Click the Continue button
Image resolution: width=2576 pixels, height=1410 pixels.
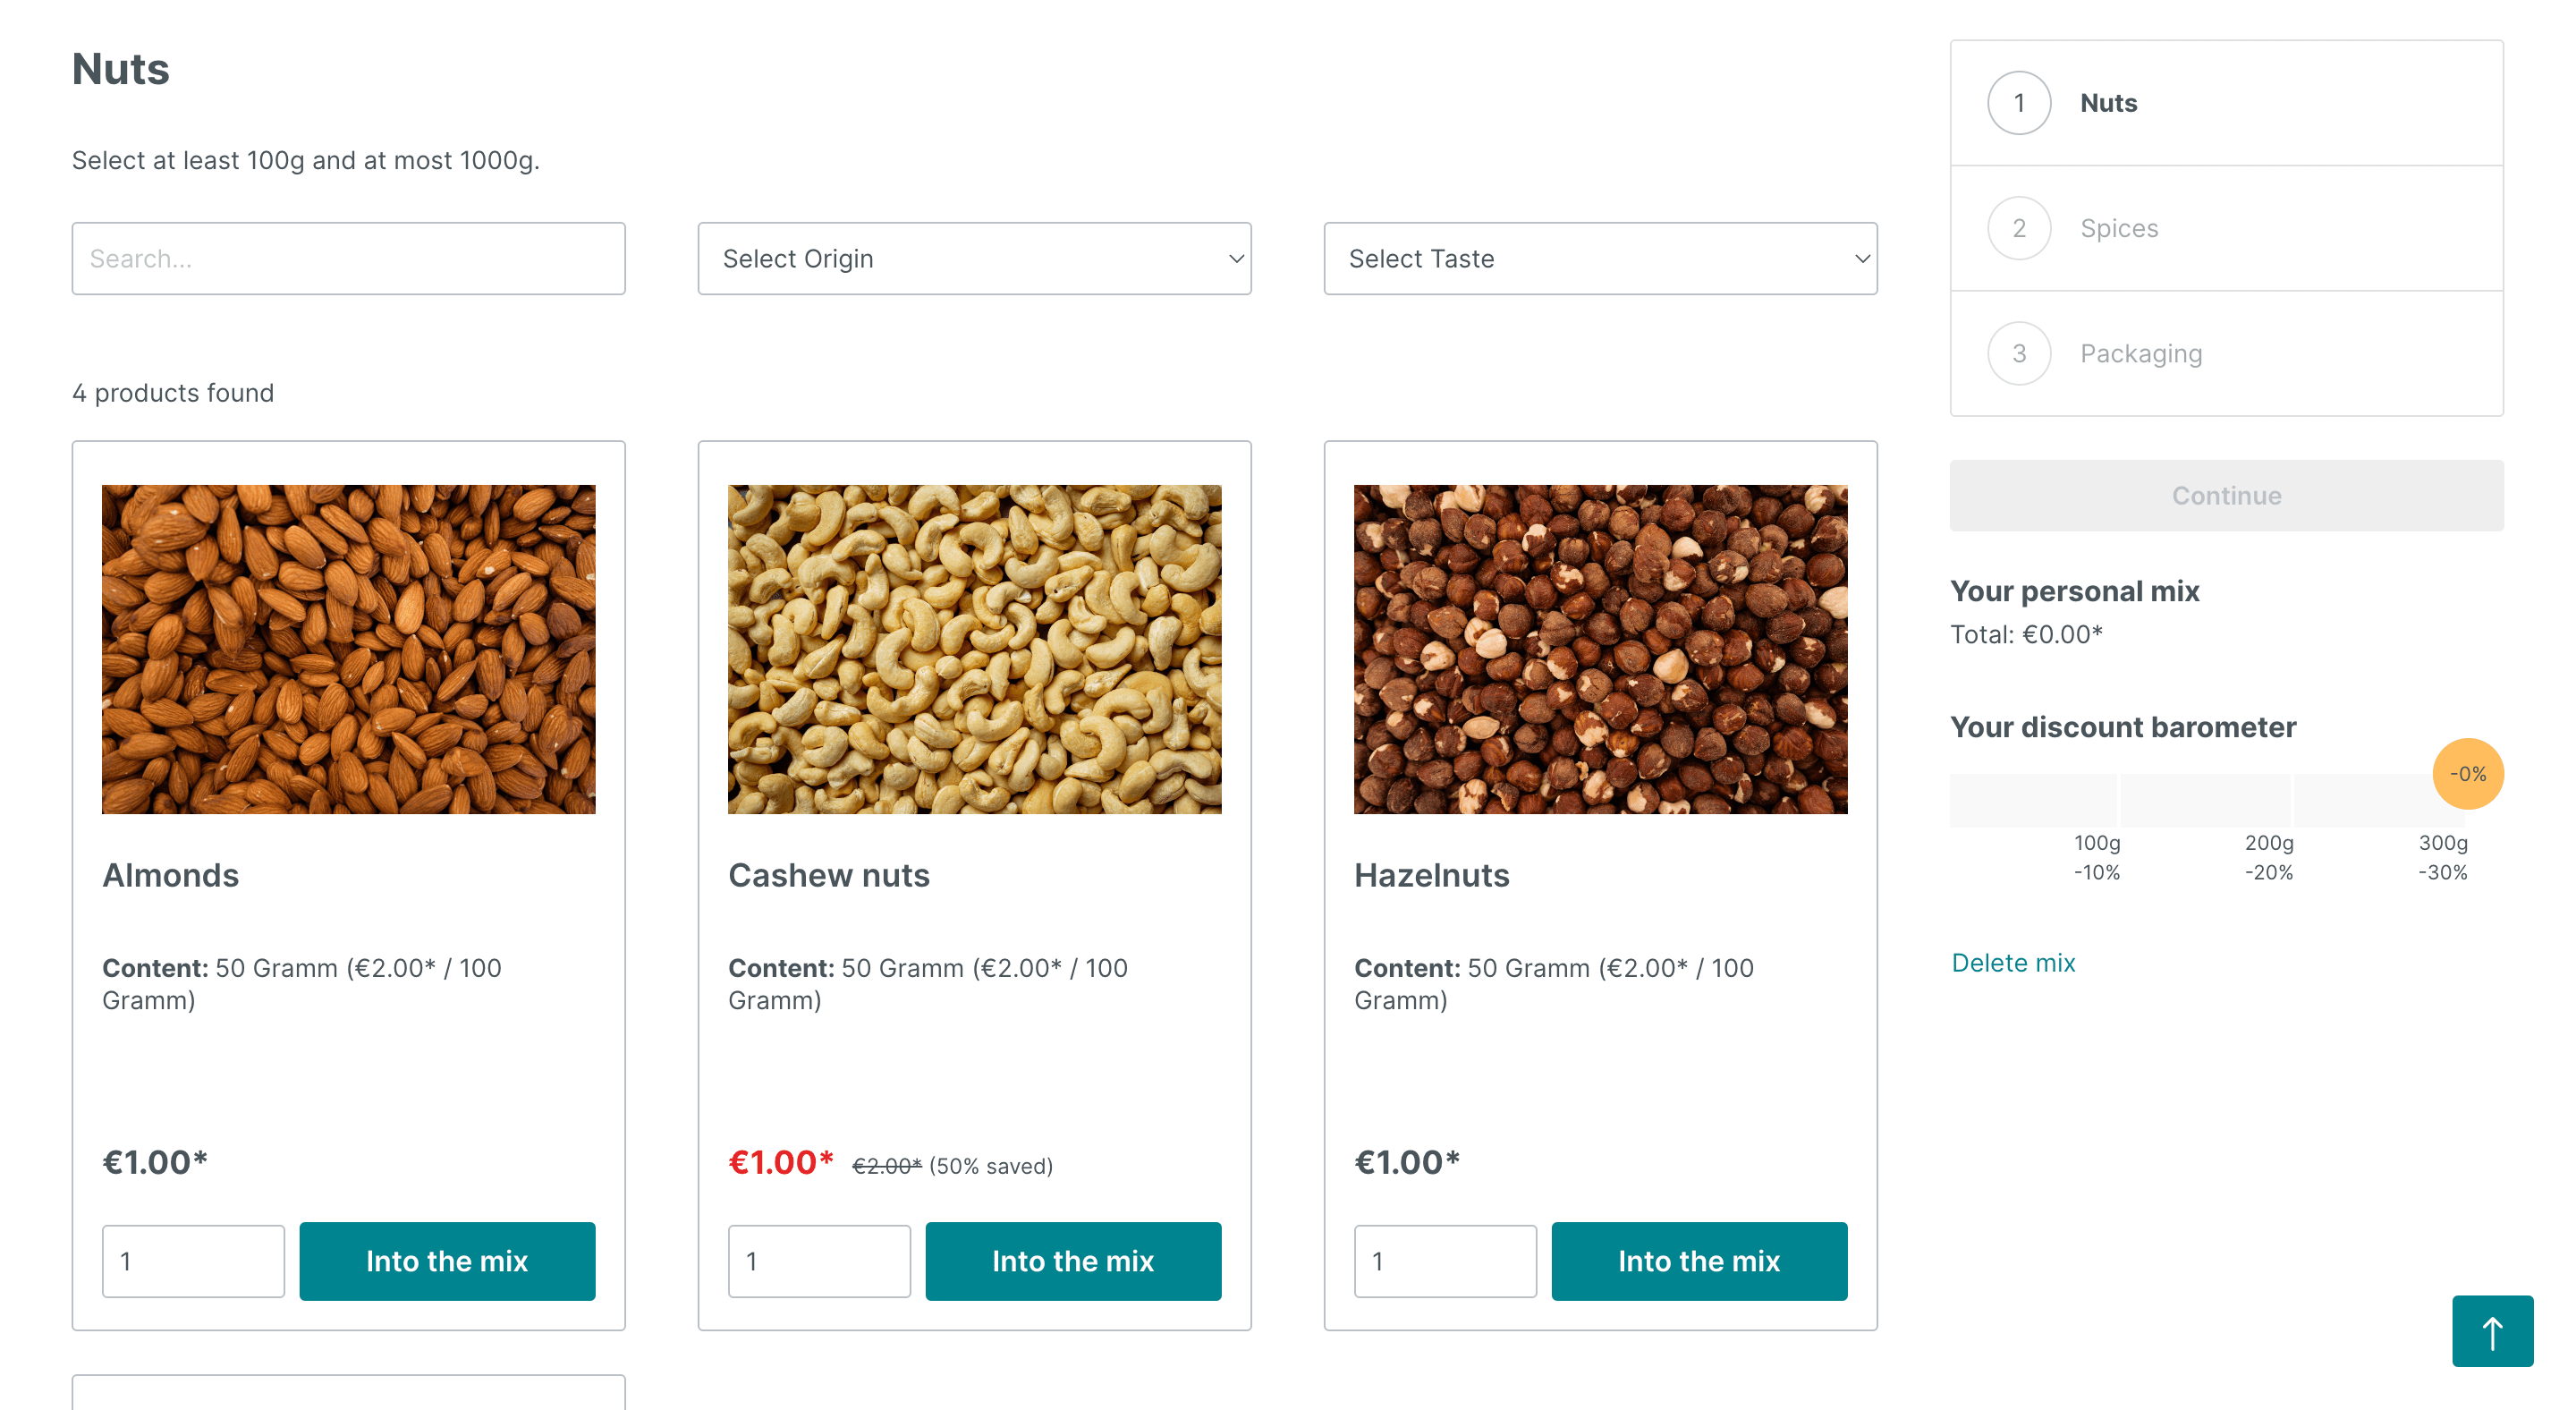[2227, 495]
